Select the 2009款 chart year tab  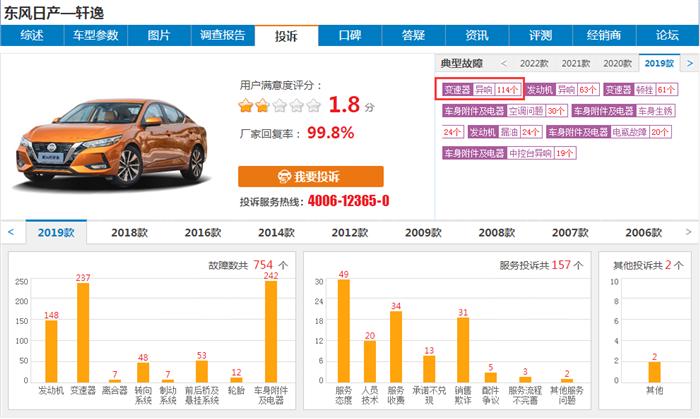tap(423, 232)
